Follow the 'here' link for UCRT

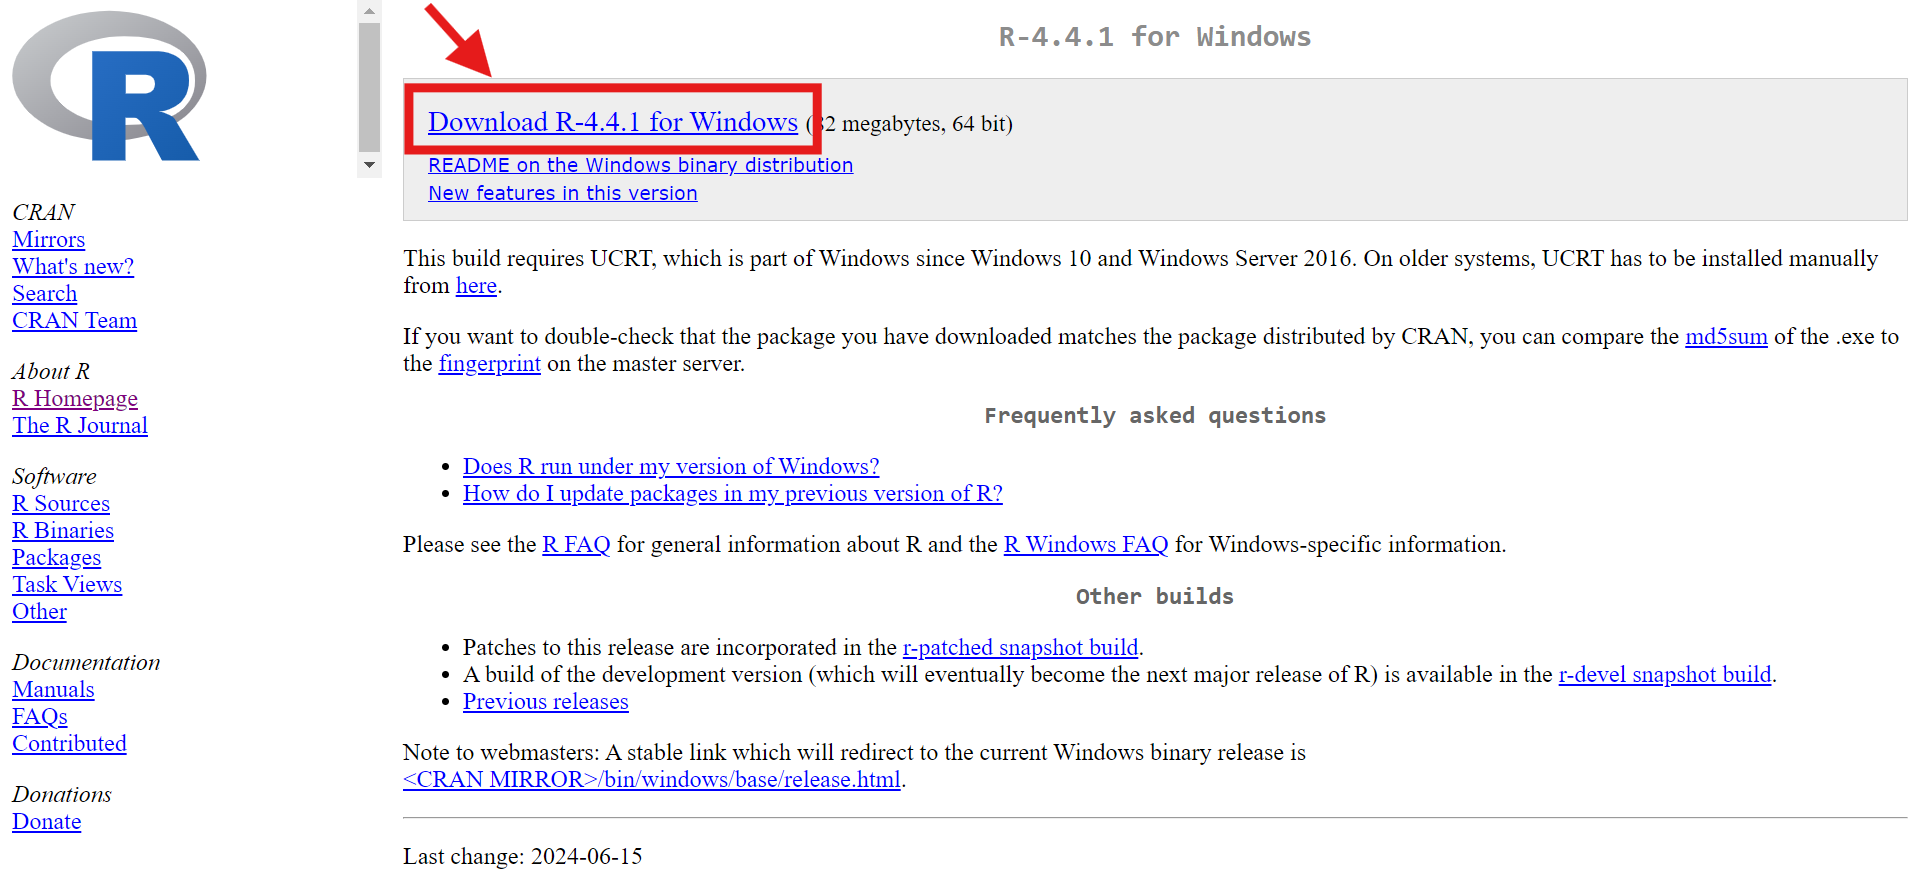coord(476,286)
